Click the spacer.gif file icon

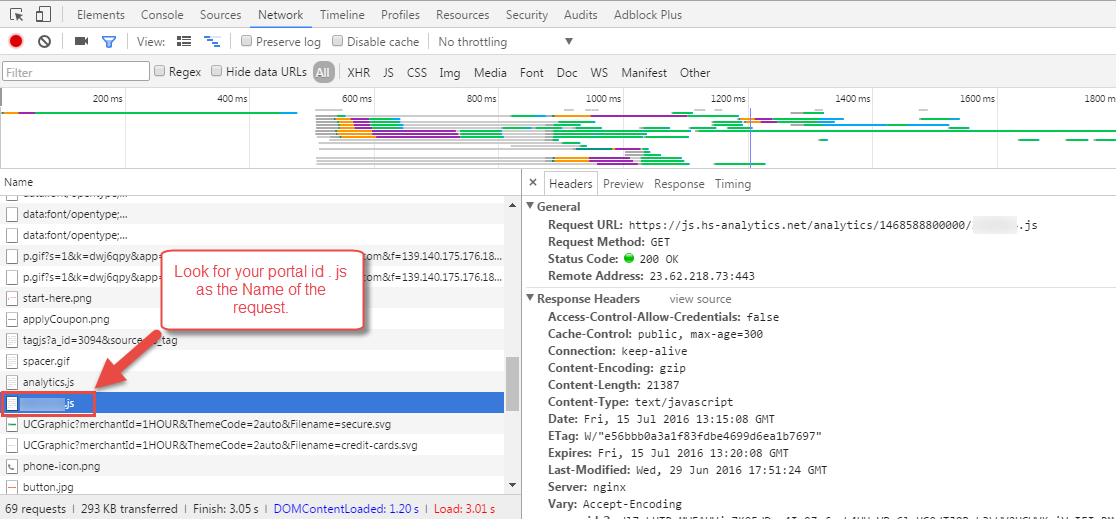point(11,361)
